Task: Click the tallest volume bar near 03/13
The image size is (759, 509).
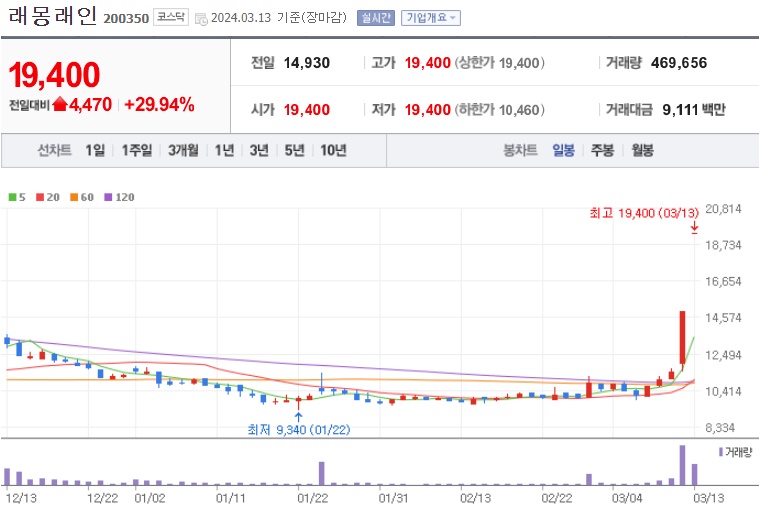Action: pos(683,465)
